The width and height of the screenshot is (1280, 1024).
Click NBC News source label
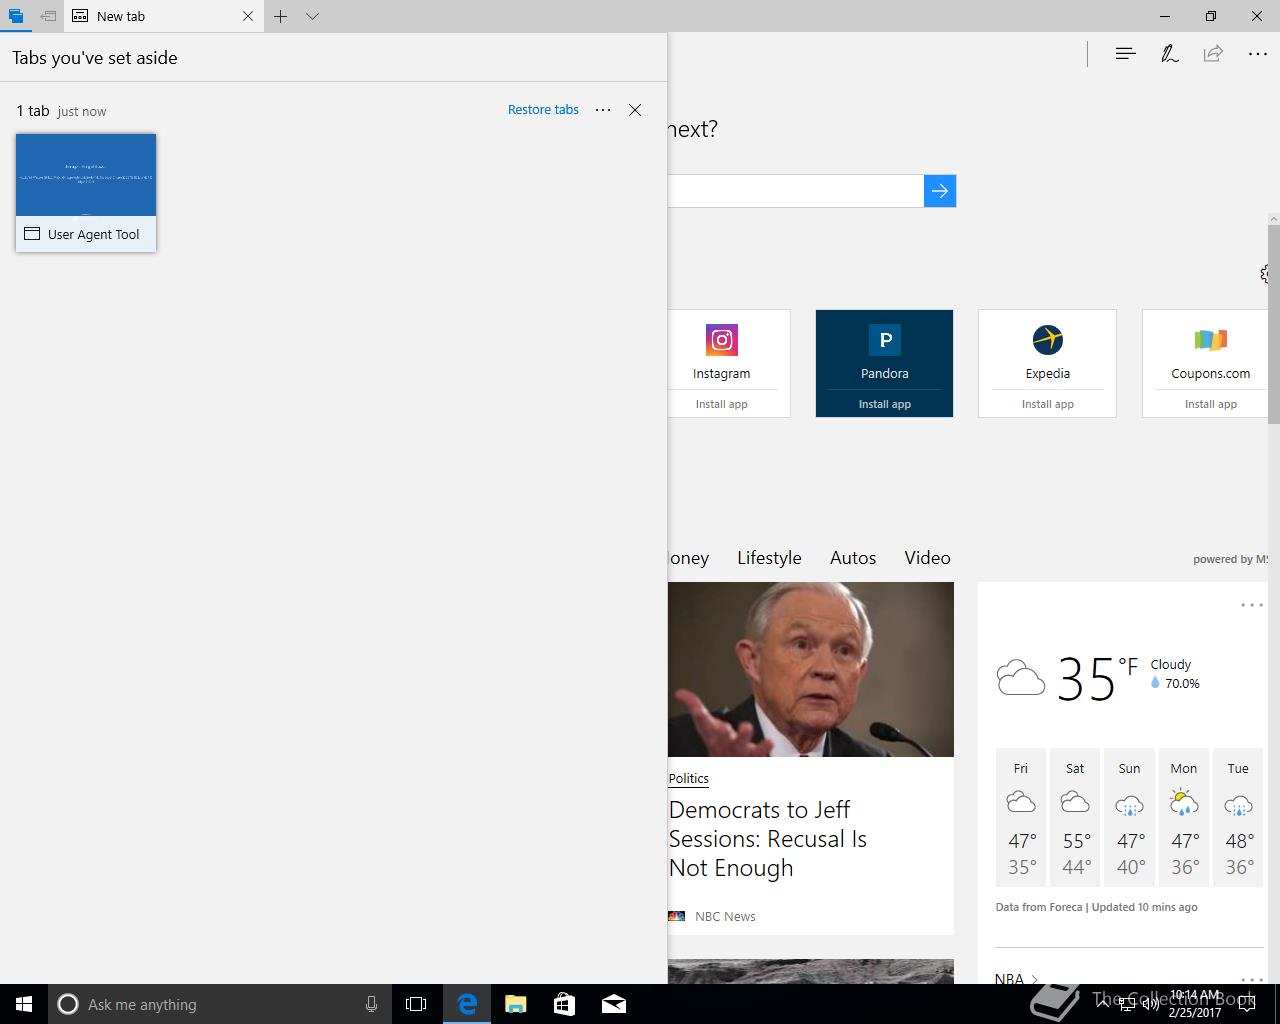(725, 916)
